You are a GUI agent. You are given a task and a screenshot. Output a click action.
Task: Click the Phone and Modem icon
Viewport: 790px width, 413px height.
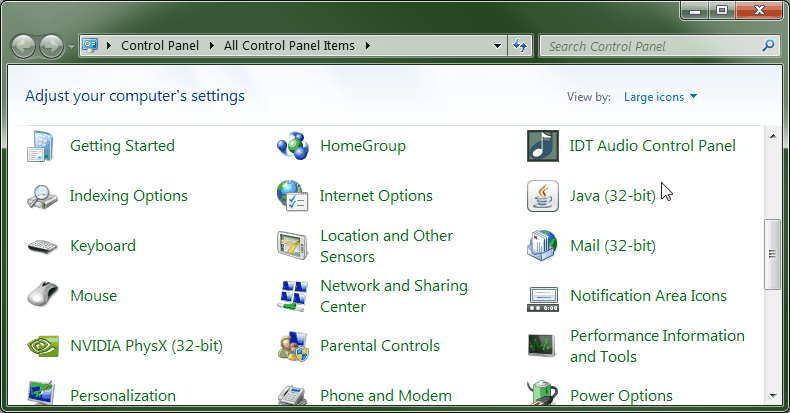coord(292,395)
